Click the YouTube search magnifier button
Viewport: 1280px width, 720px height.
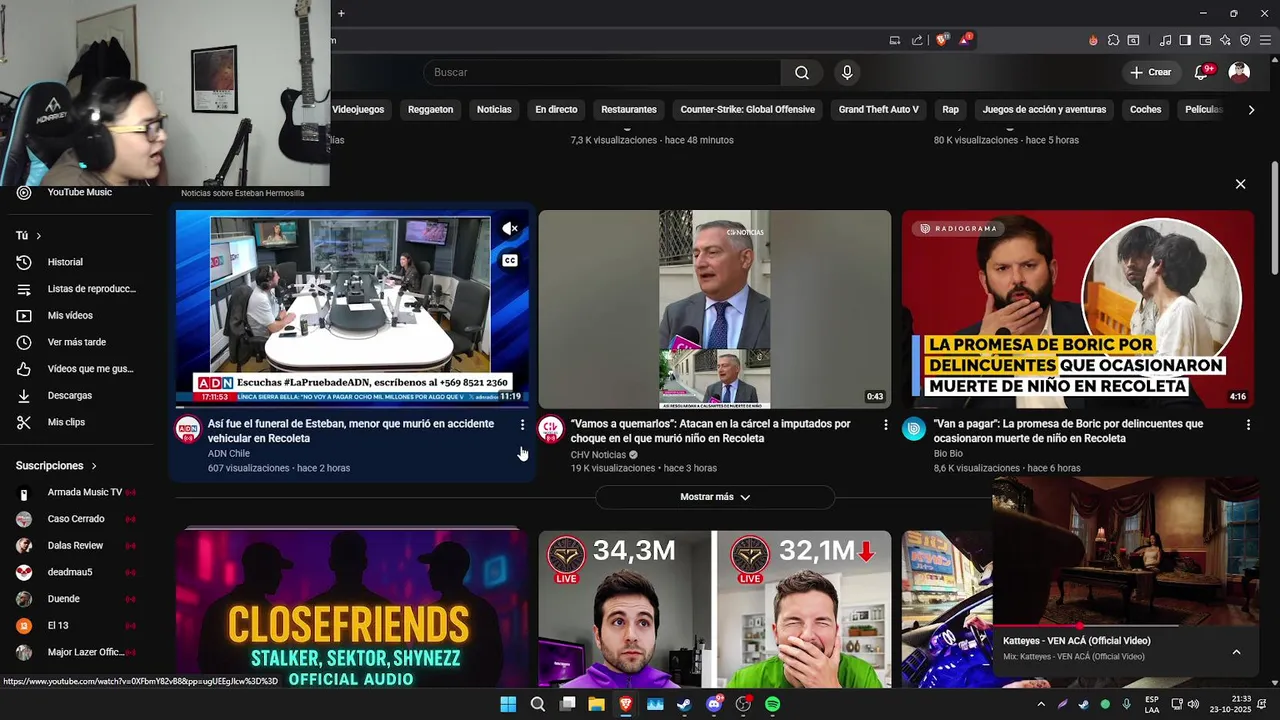coord(802,72)
